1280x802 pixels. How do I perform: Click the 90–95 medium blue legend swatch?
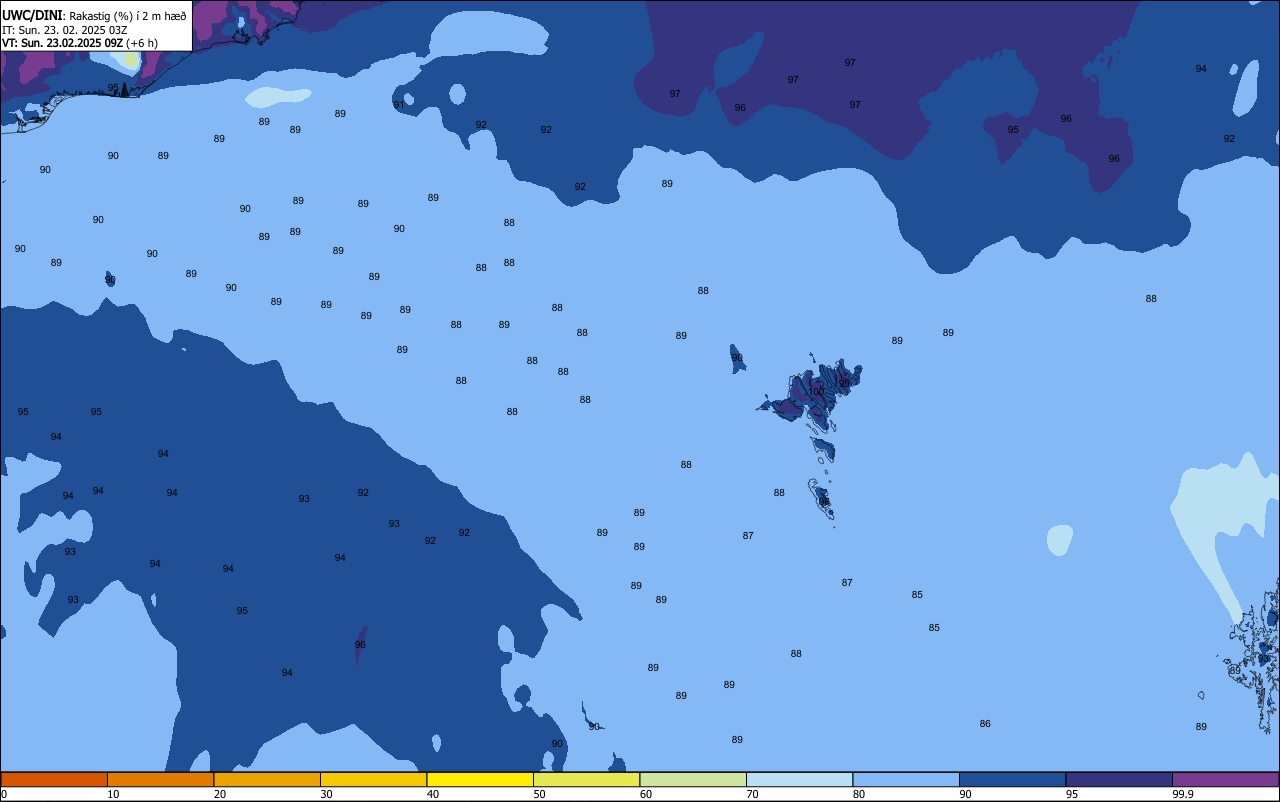point(1012,779)
